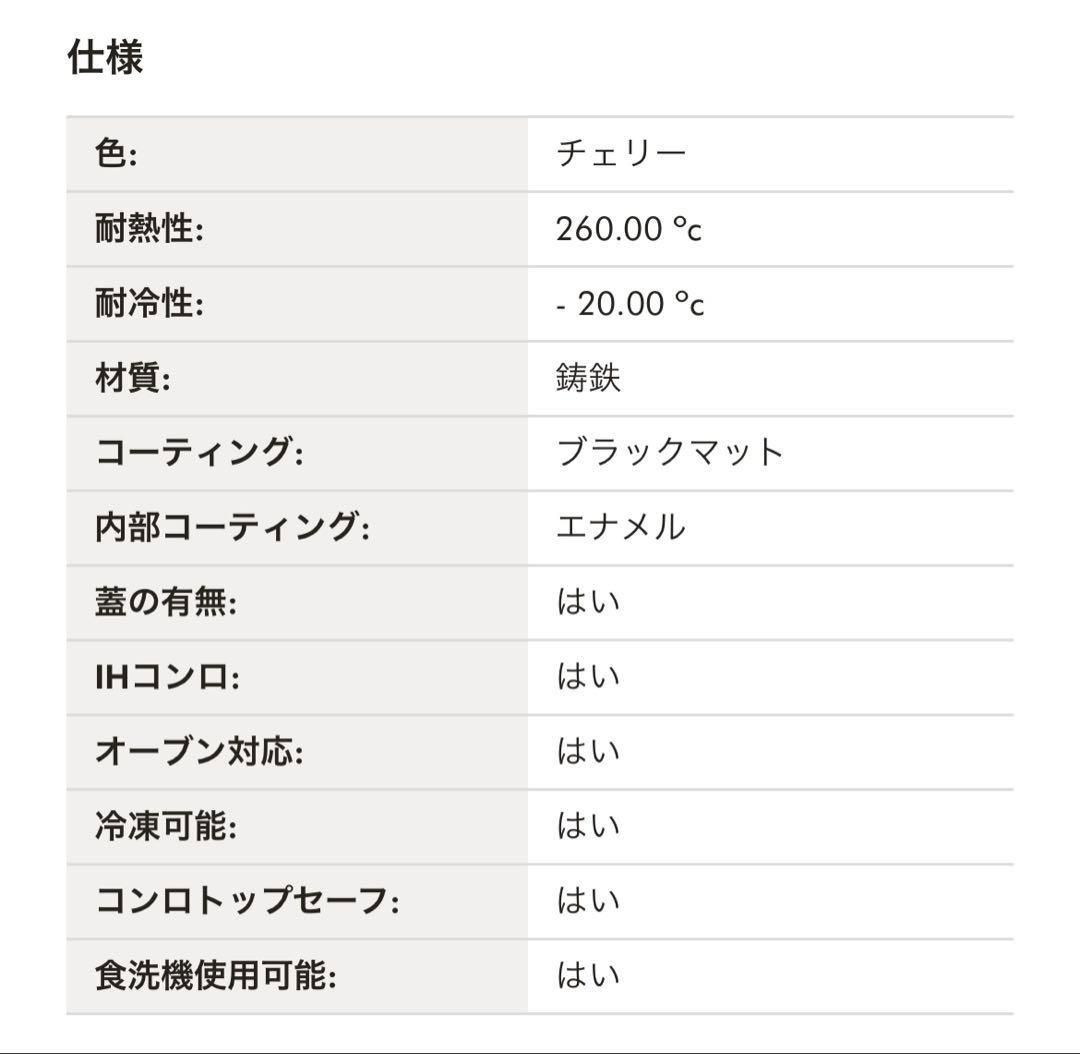Image resolution: width=1080 pixels, height=1054 pixels.
Task: Click the 耐冷性 row label
Action: (x=149, y=304)
